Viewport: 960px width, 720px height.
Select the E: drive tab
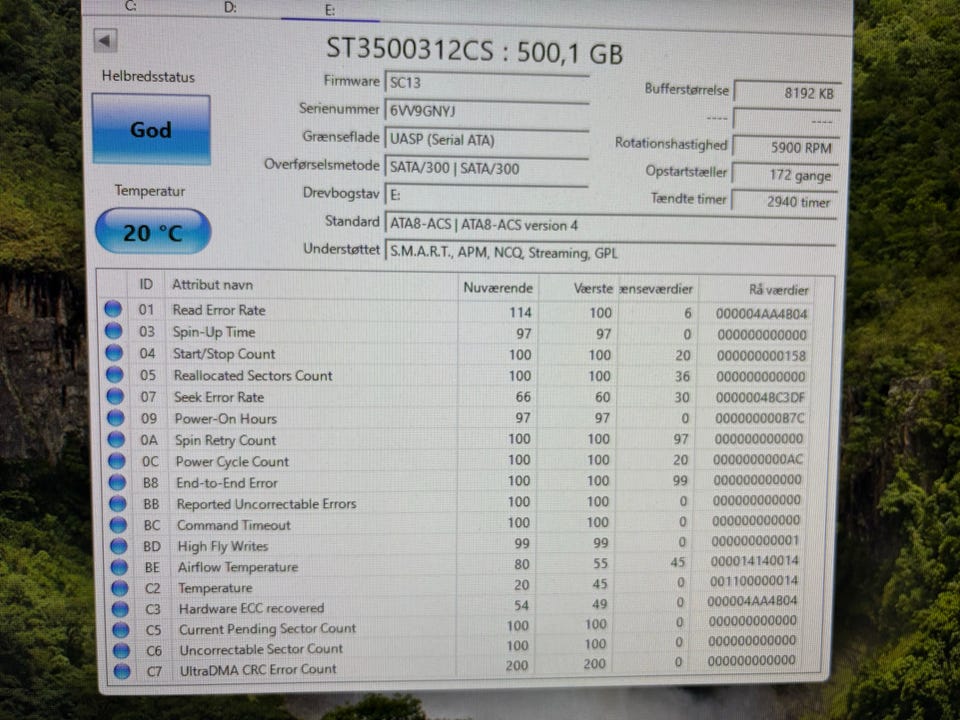click(x=329, y=10)
